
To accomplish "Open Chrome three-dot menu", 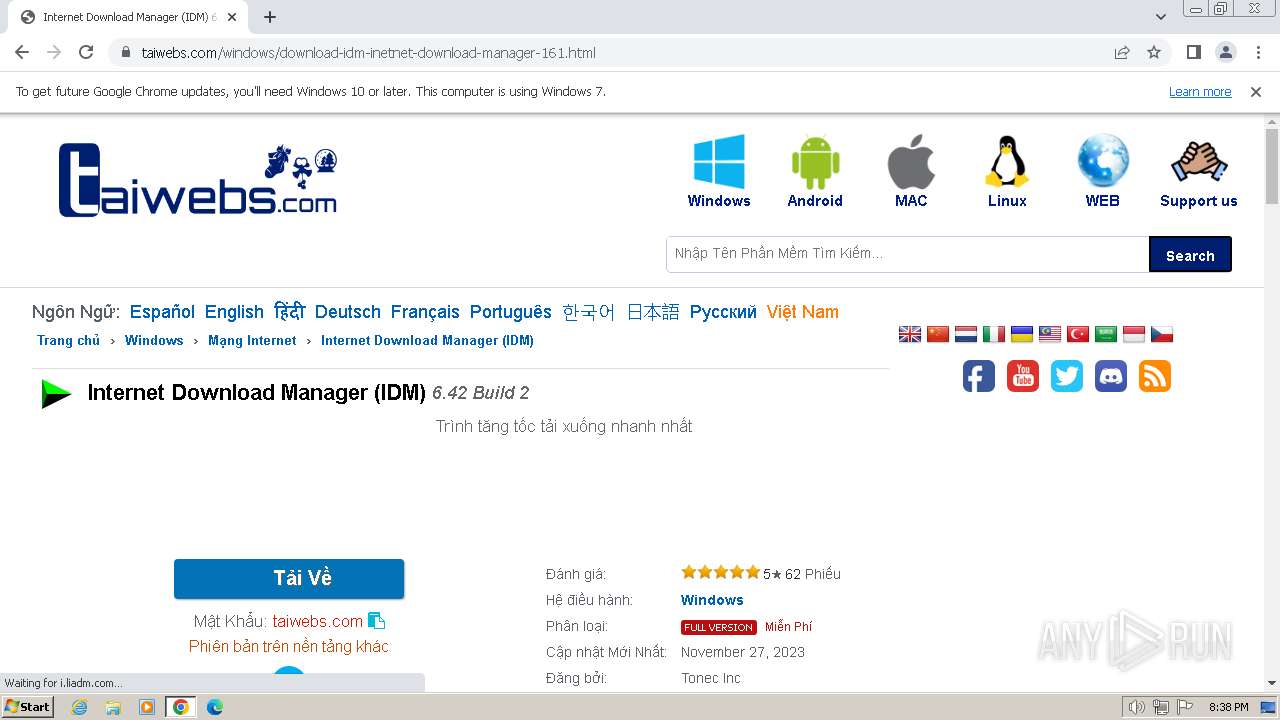I will (1256, 52).
